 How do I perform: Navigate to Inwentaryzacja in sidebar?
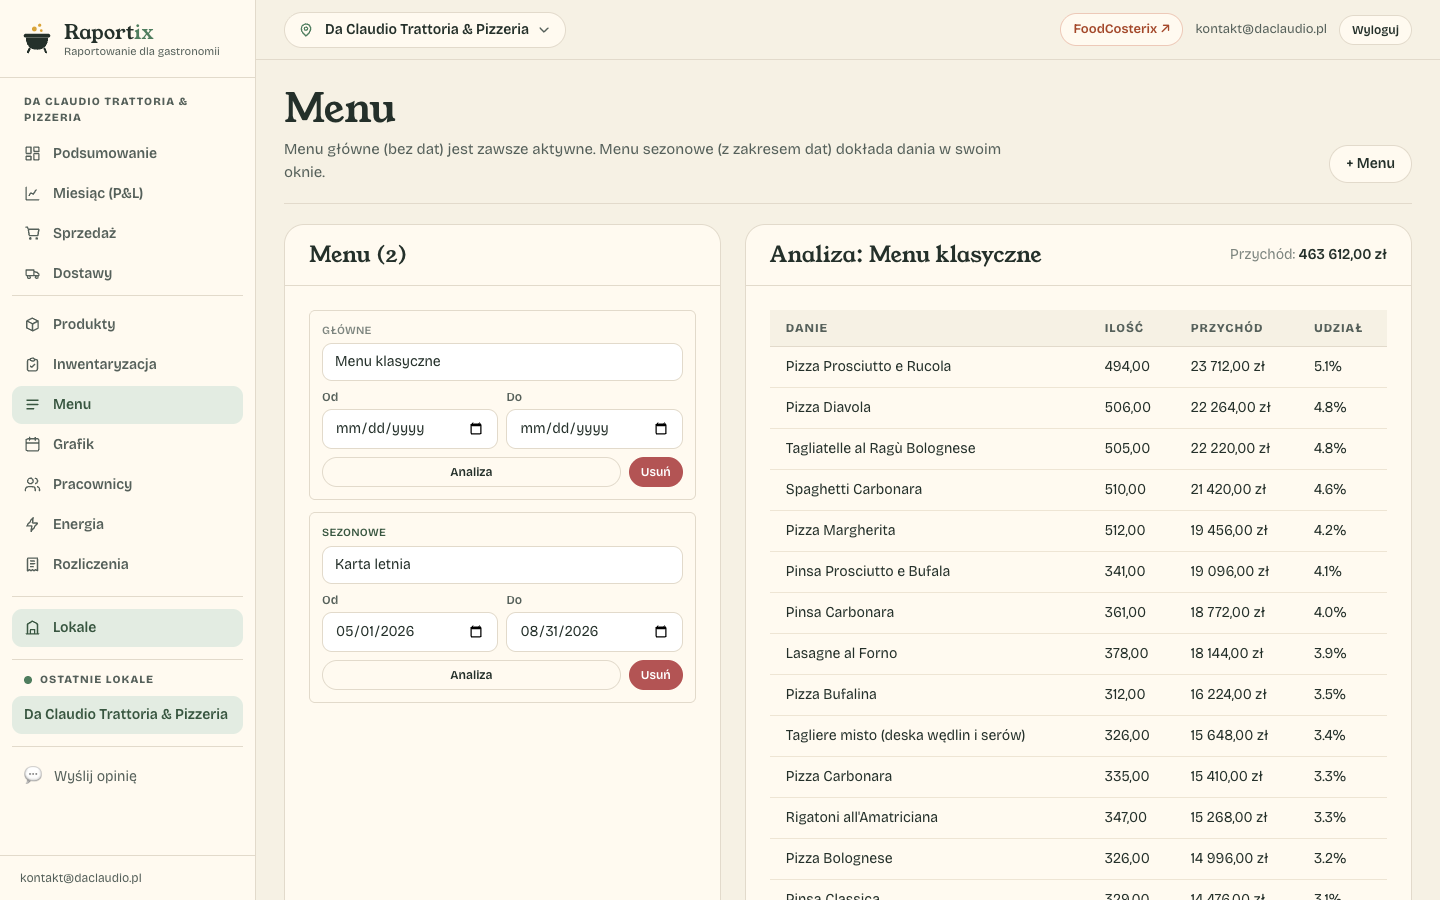(127, 364)
